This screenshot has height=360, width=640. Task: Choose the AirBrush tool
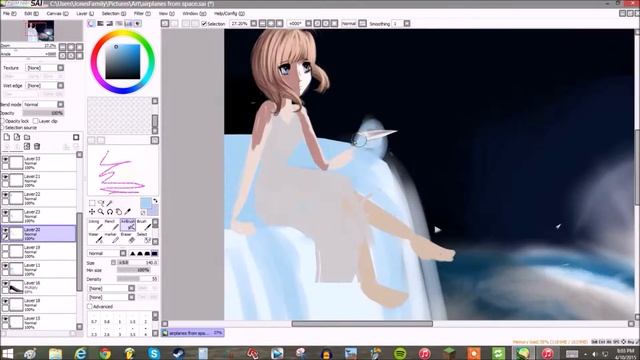[128, 225]
